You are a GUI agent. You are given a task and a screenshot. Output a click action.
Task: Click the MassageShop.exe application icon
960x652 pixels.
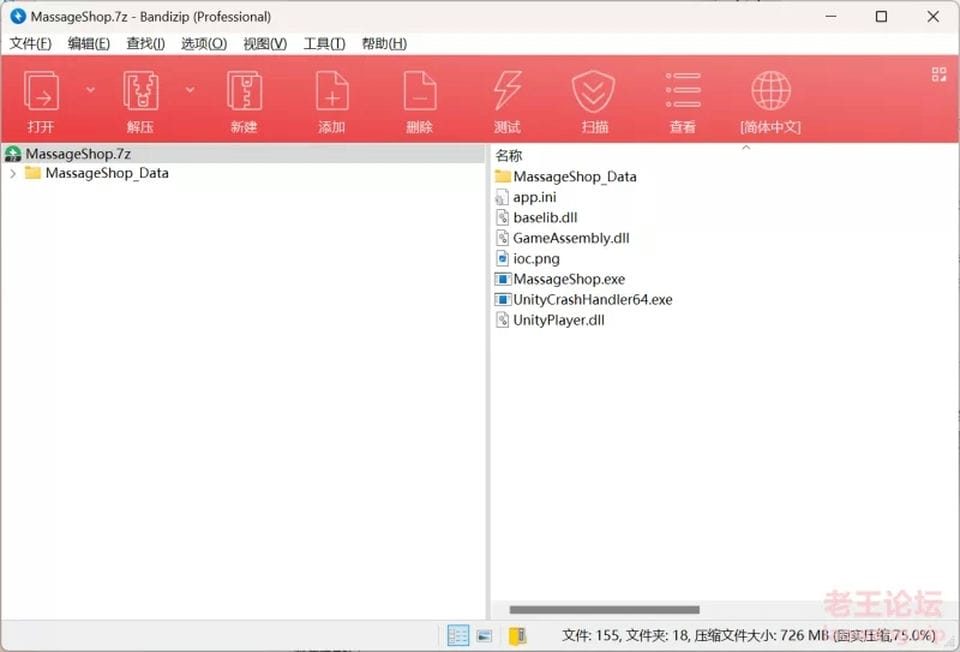point(503,279)
